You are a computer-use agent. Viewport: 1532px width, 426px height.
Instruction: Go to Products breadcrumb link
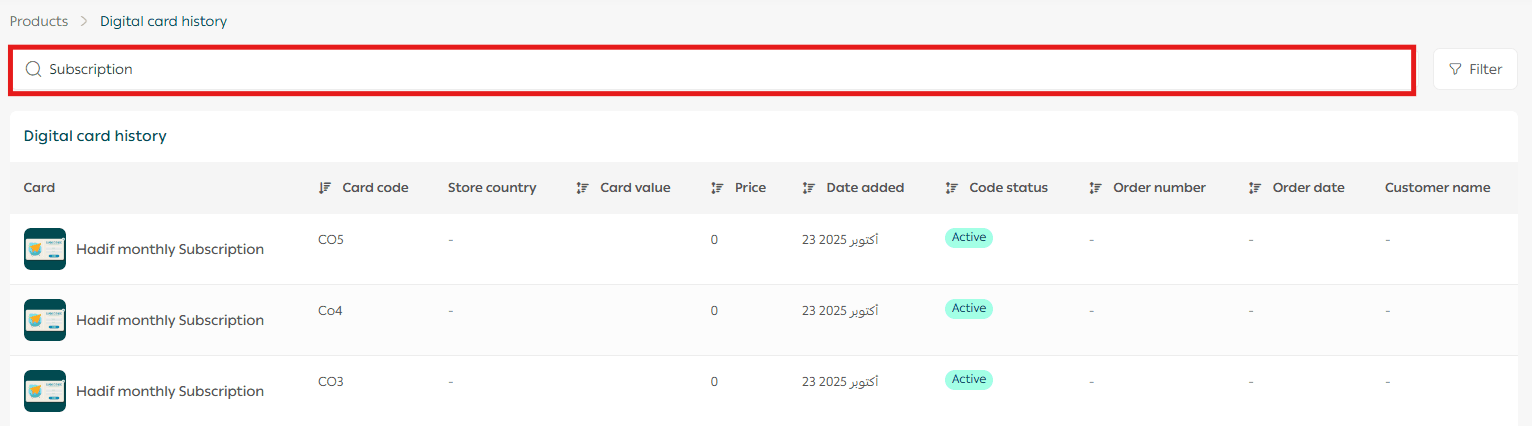(39, 21)
